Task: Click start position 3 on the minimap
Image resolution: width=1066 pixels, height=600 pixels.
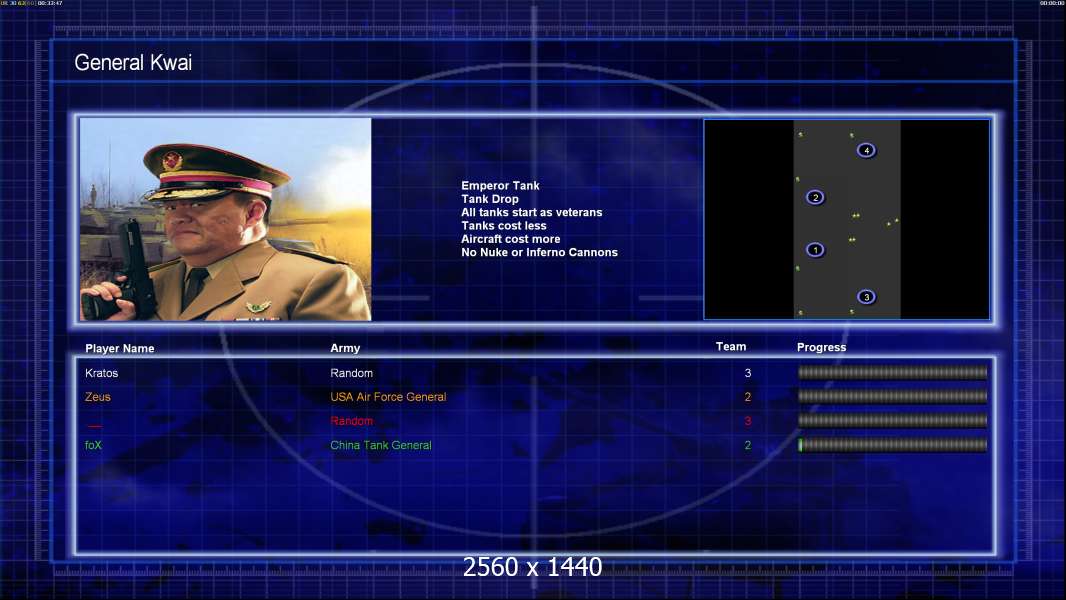Action: pyautogui.click(x=865, y=297)
